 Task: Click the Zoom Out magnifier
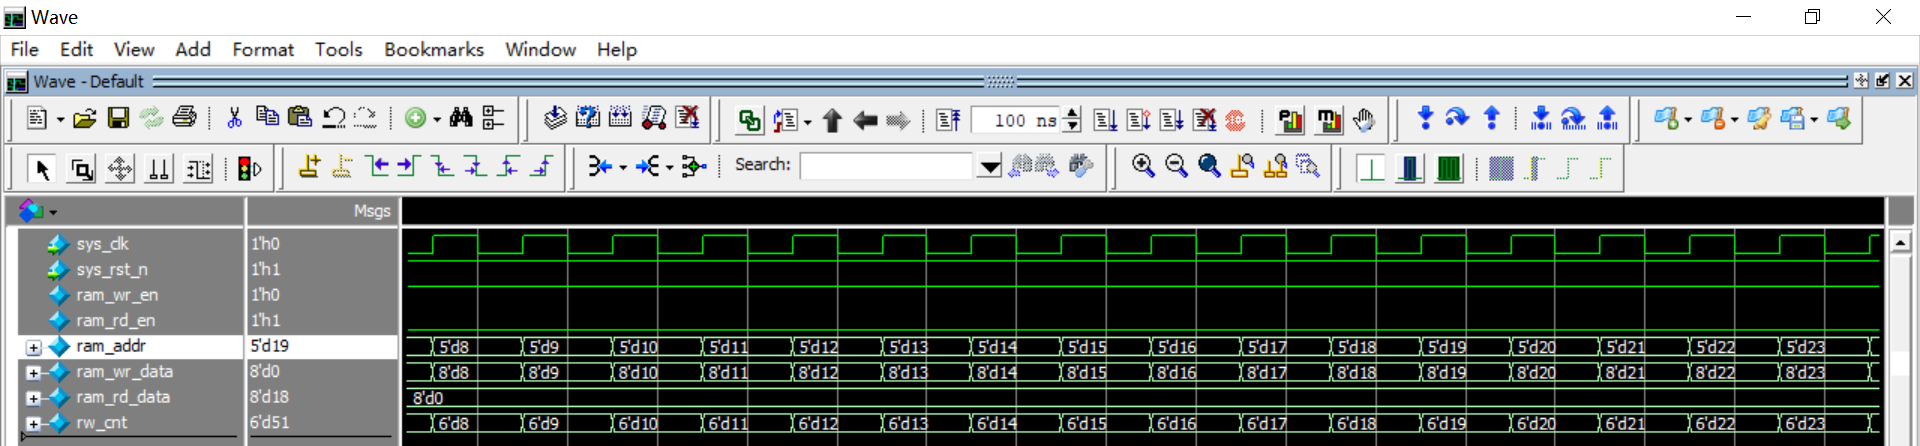click(x=1176, y=166)
